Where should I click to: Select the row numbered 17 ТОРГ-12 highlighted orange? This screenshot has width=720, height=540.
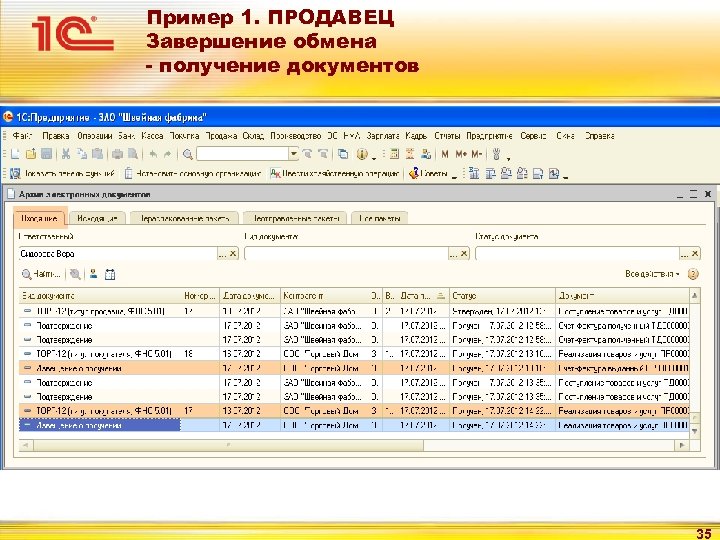(x=354, y=411)
